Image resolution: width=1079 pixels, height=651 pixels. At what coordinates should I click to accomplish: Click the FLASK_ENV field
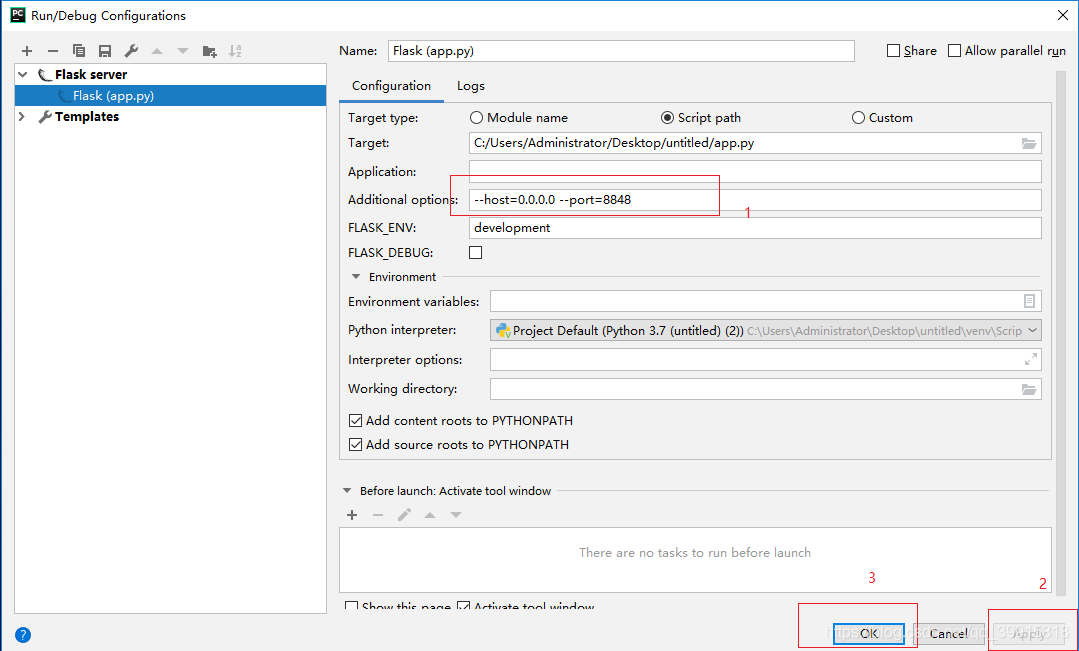click(x=755, y=228)
